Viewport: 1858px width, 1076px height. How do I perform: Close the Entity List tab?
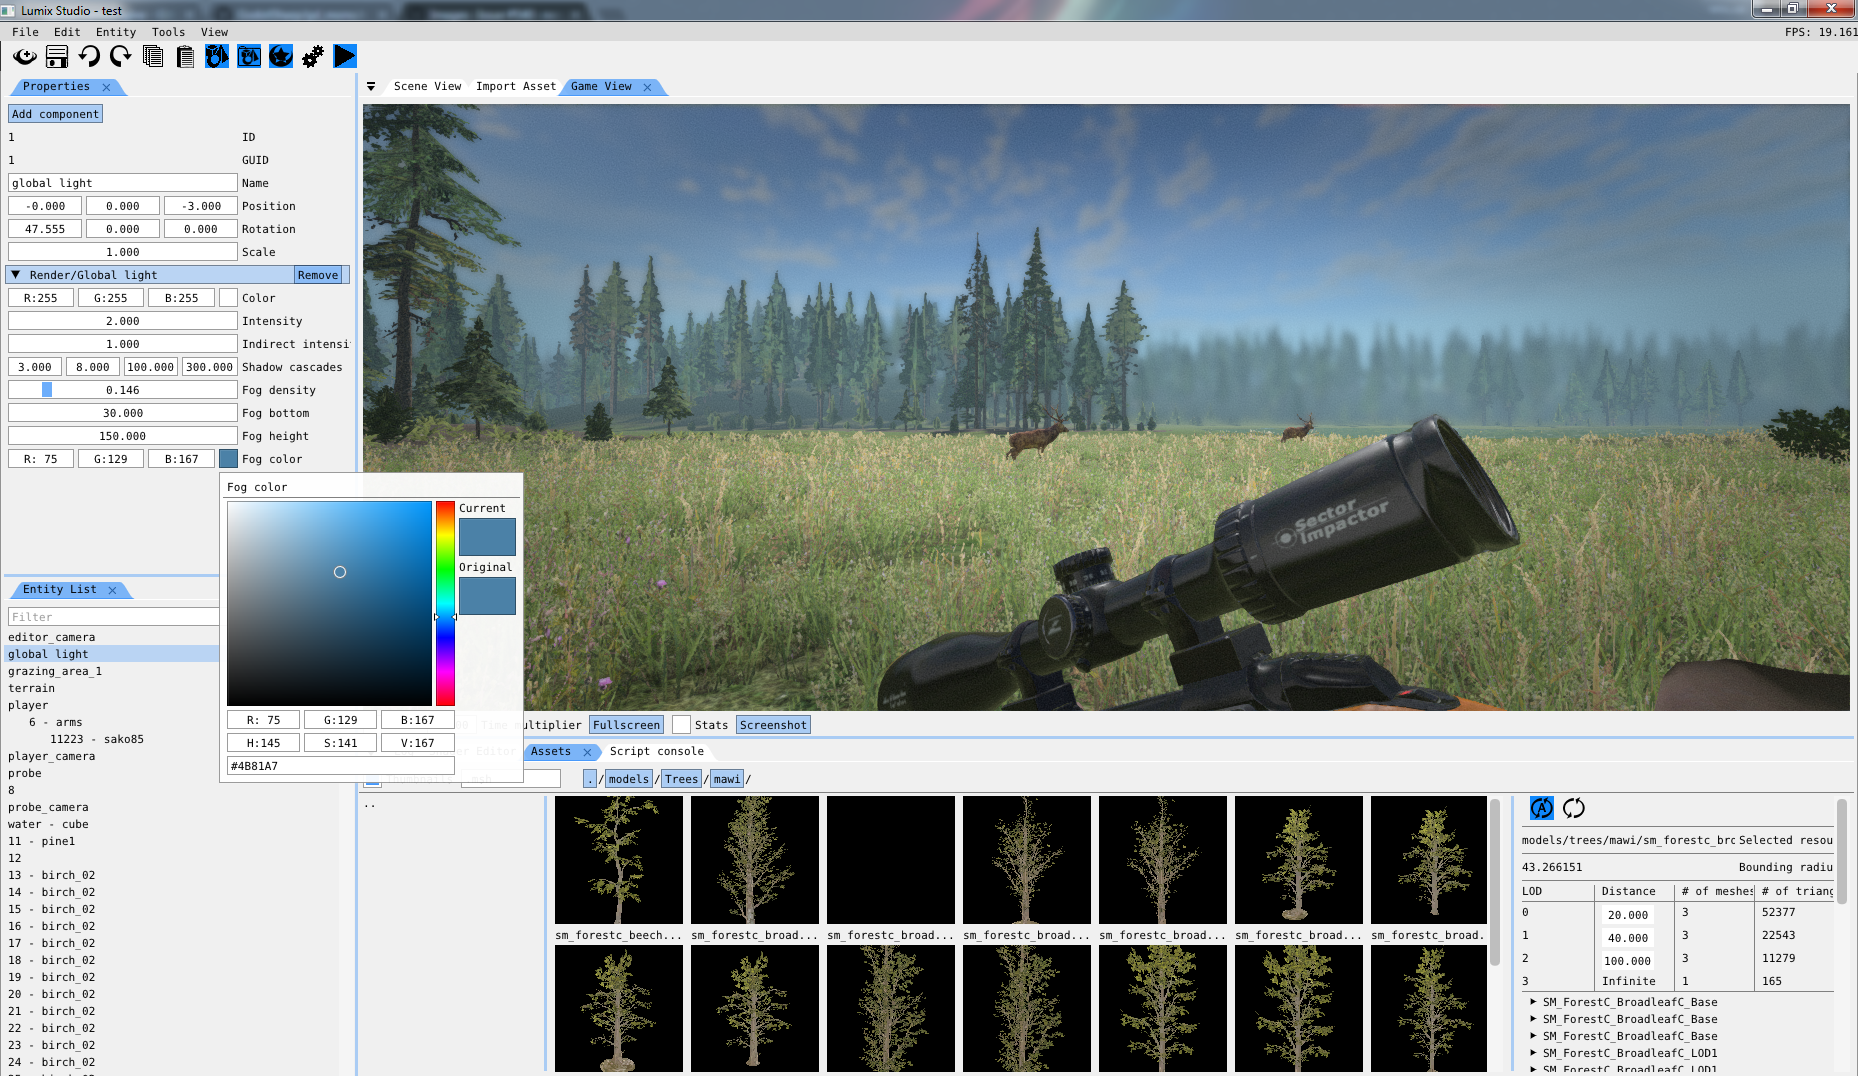[112, 590]
